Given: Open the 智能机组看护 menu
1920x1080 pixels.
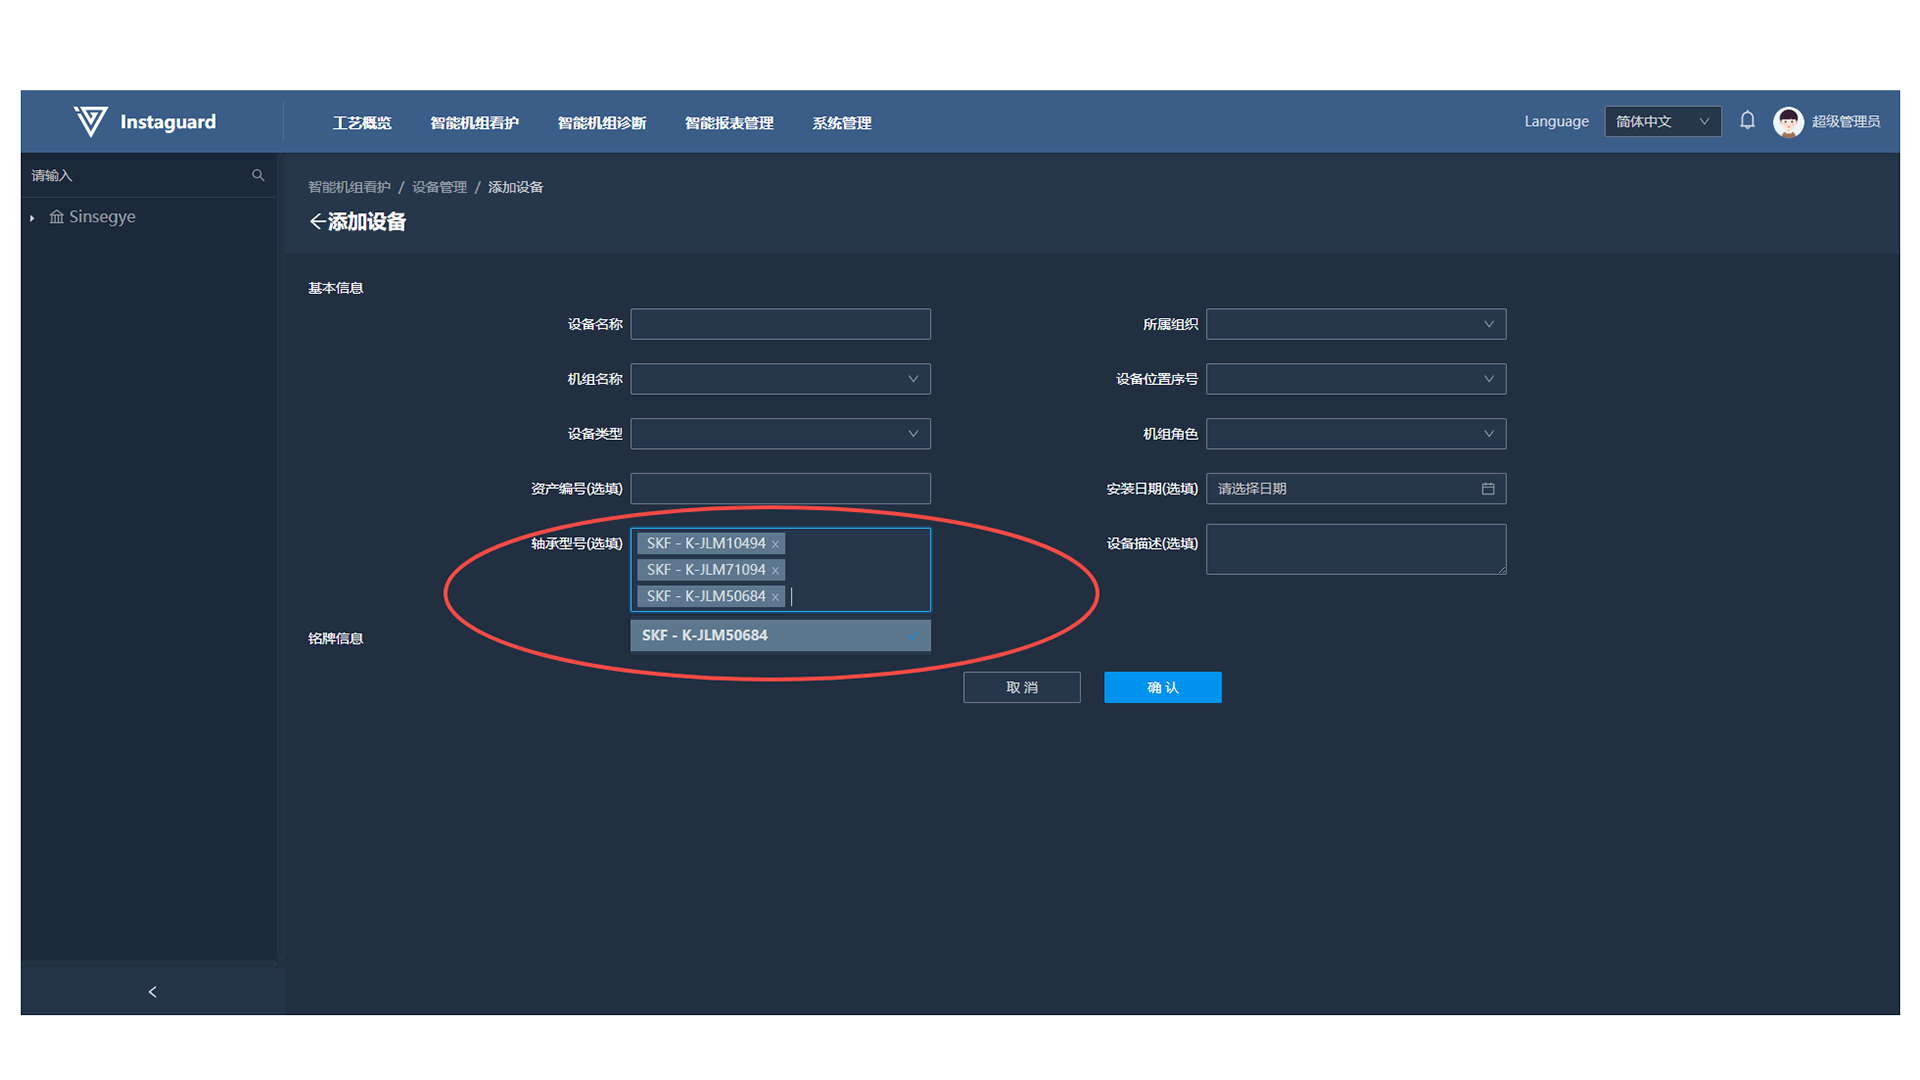Looking at the screenshot, I should (474, 123).
